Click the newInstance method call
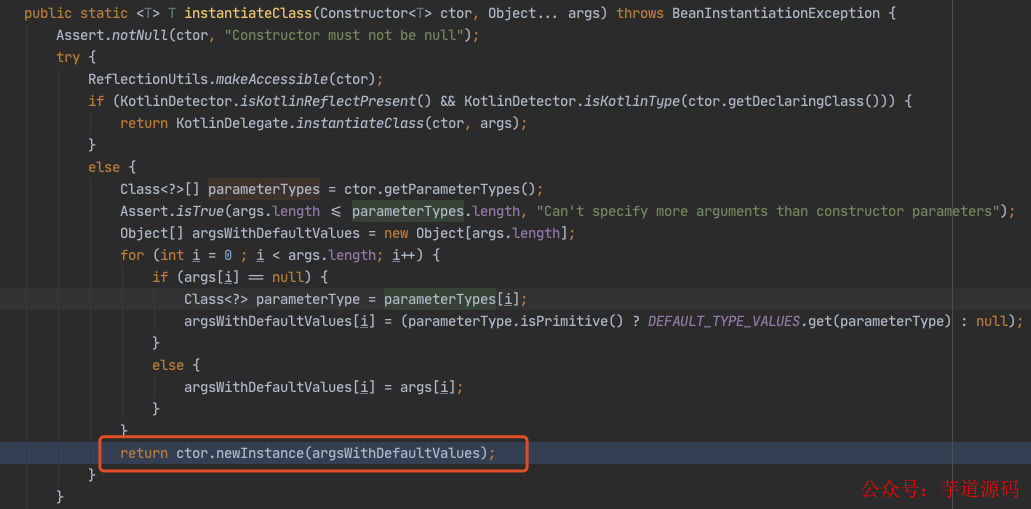The image size is (1031, 509). click(260, 453)
